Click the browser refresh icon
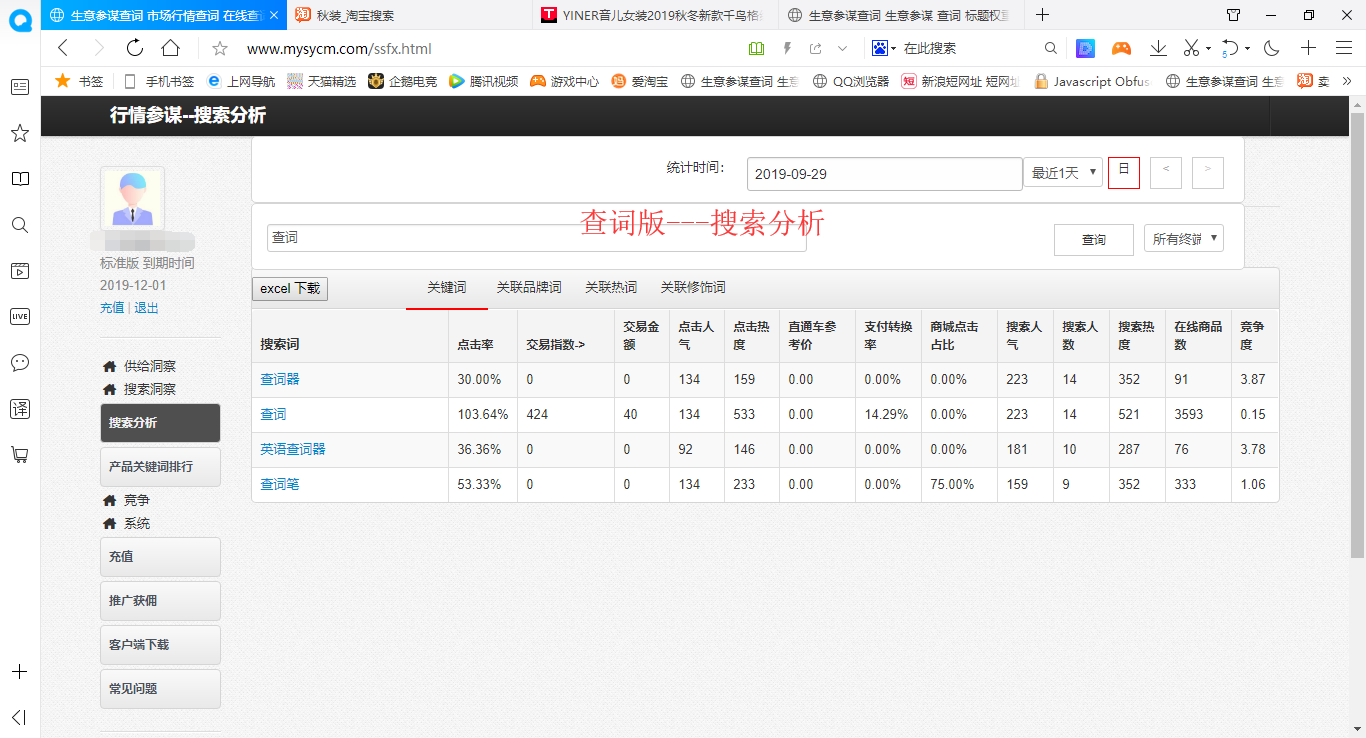 coord(135,48)
